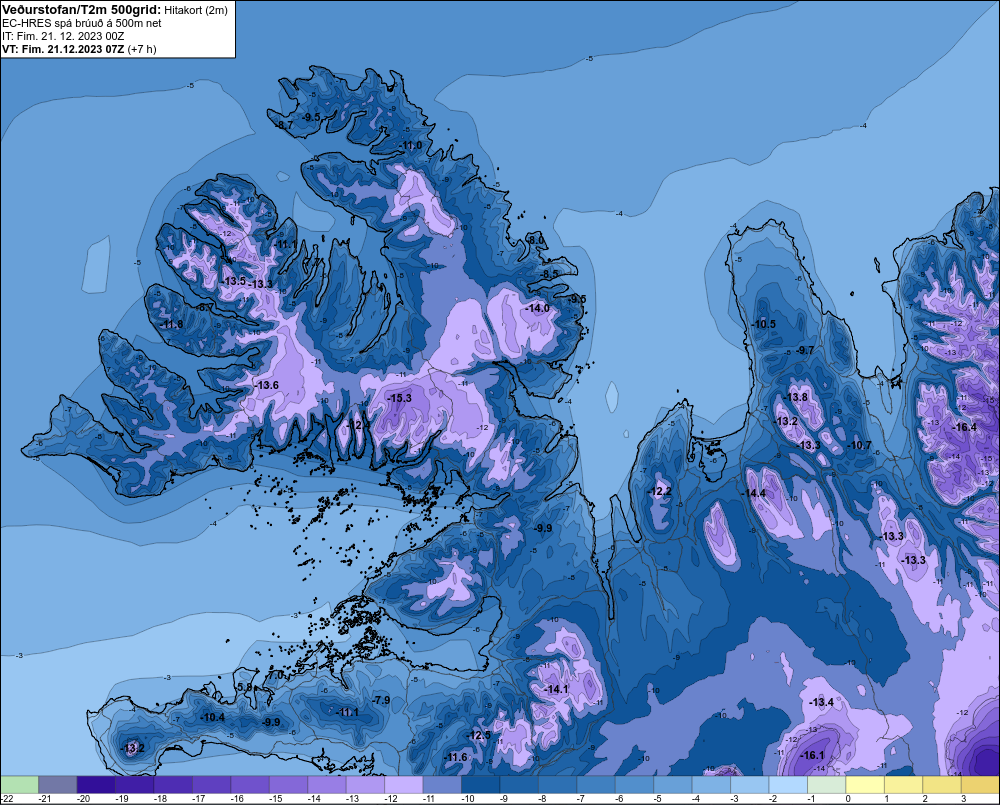Pick the legend swatch labeled -20
This screenshot has width=1000, height=805.
[96, 784]
